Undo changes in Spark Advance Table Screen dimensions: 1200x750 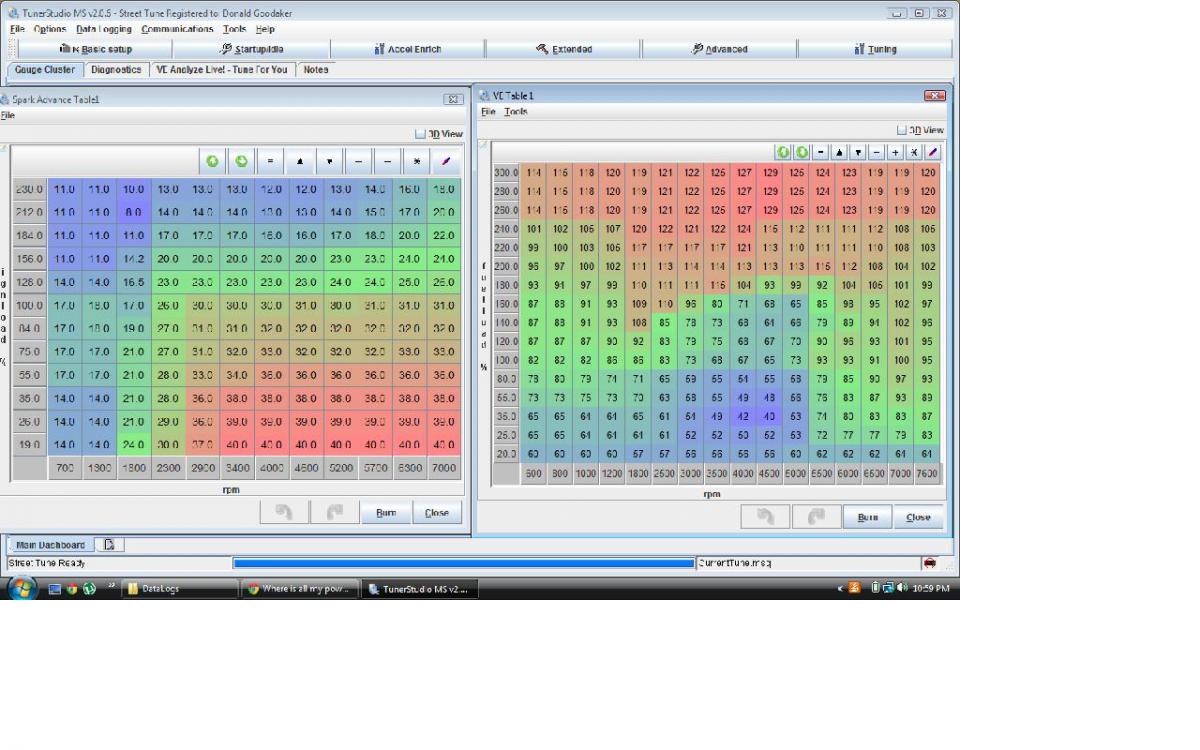(284, 512)
